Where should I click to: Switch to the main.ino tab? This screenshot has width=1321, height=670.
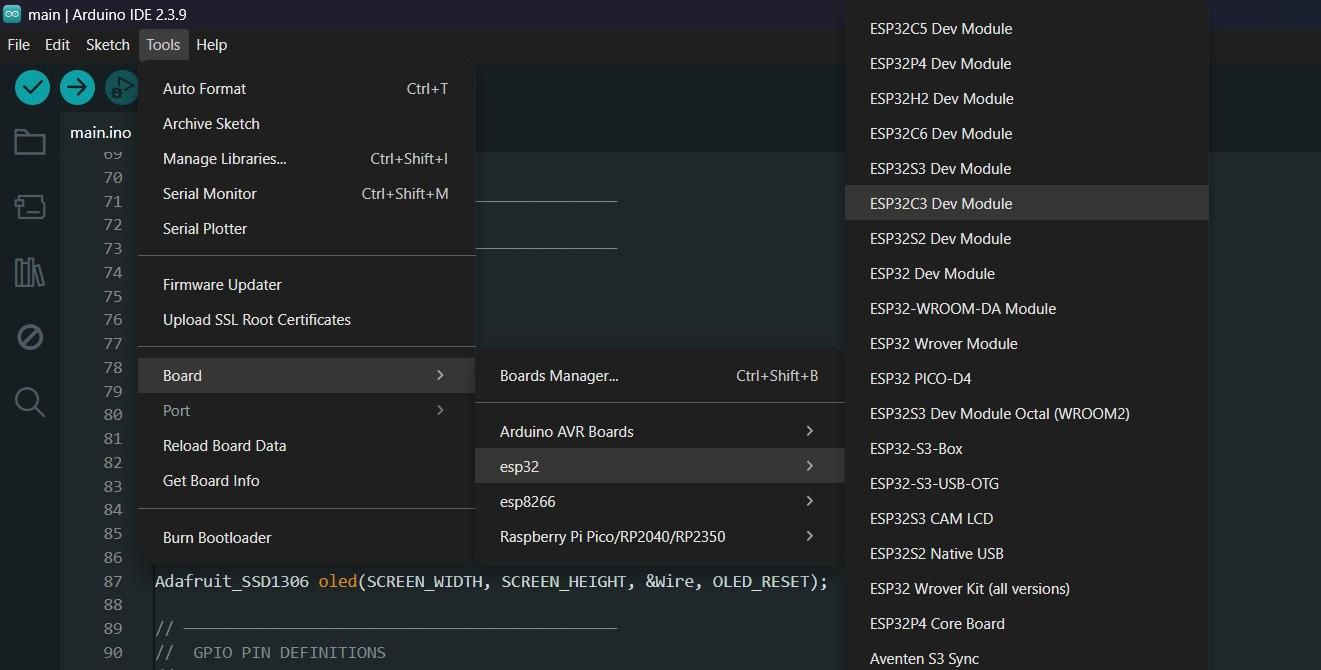(100, 132)
